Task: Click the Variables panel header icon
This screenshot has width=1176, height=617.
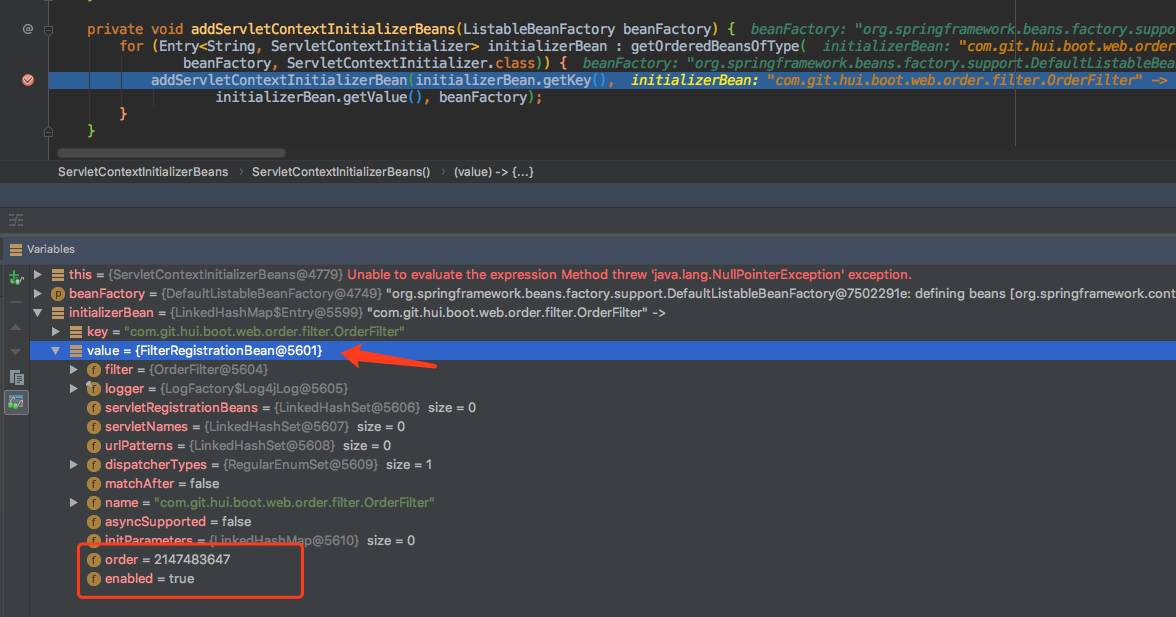Action: coord(16,249)
